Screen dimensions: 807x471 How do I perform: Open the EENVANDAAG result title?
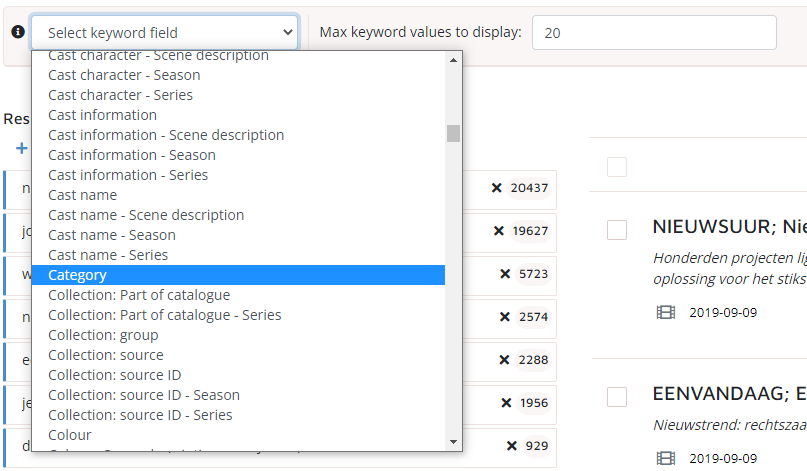point(729,393)
